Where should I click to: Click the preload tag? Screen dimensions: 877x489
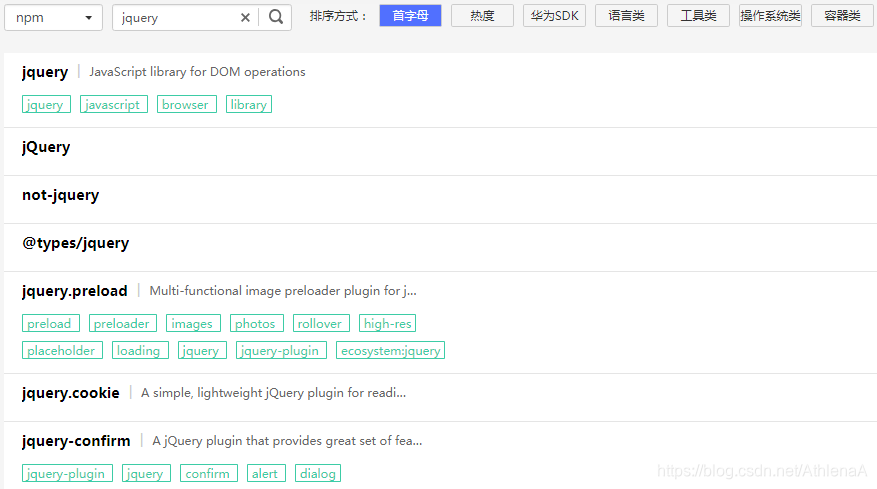click(x=50, y=323)
